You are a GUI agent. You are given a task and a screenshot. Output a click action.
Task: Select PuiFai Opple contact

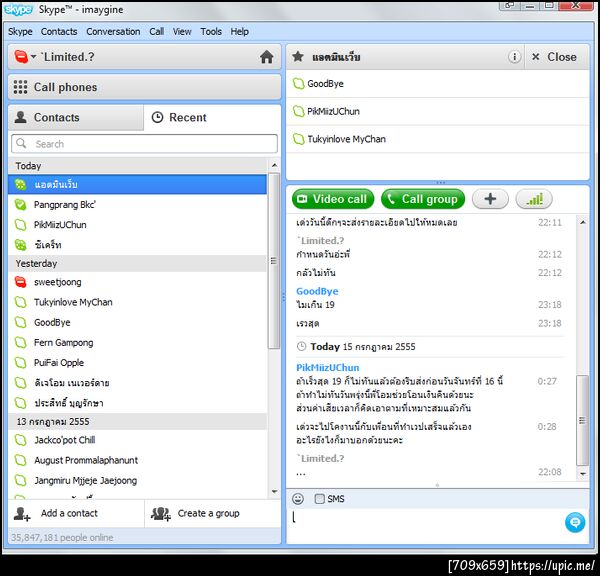(137, 363)
